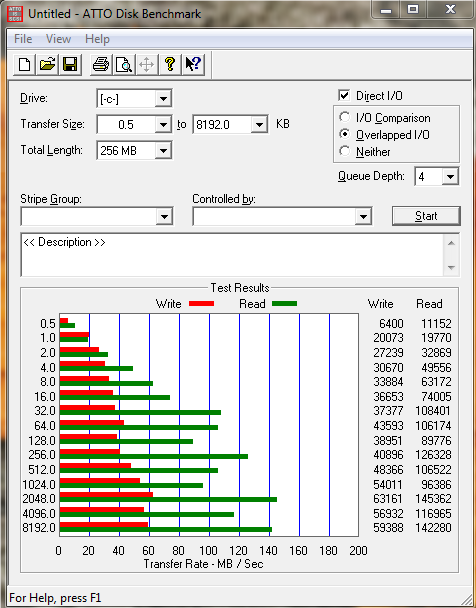The image size is (476, 608).
Task: Open the View menu
Action: 58,39
